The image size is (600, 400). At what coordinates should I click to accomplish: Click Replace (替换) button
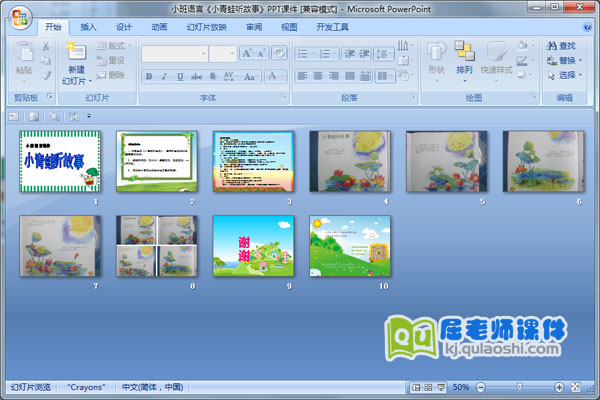tap(564, 60)
